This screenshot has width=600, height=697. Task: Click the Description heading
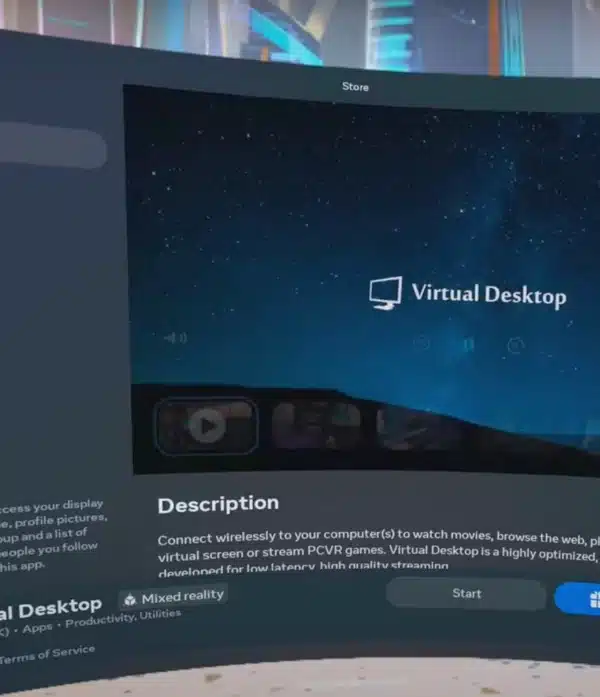point(218,505)
